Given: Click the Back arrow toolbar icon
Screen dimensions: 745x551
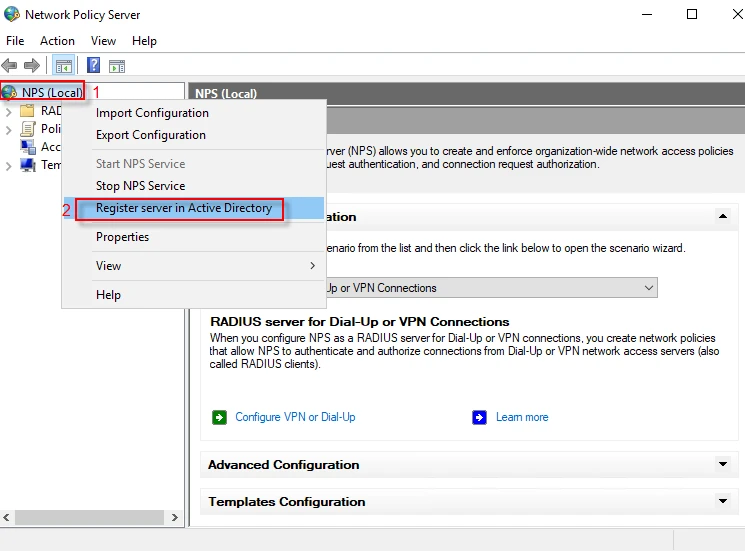Looking at the screenshot, I should click(x=10, y=66).
